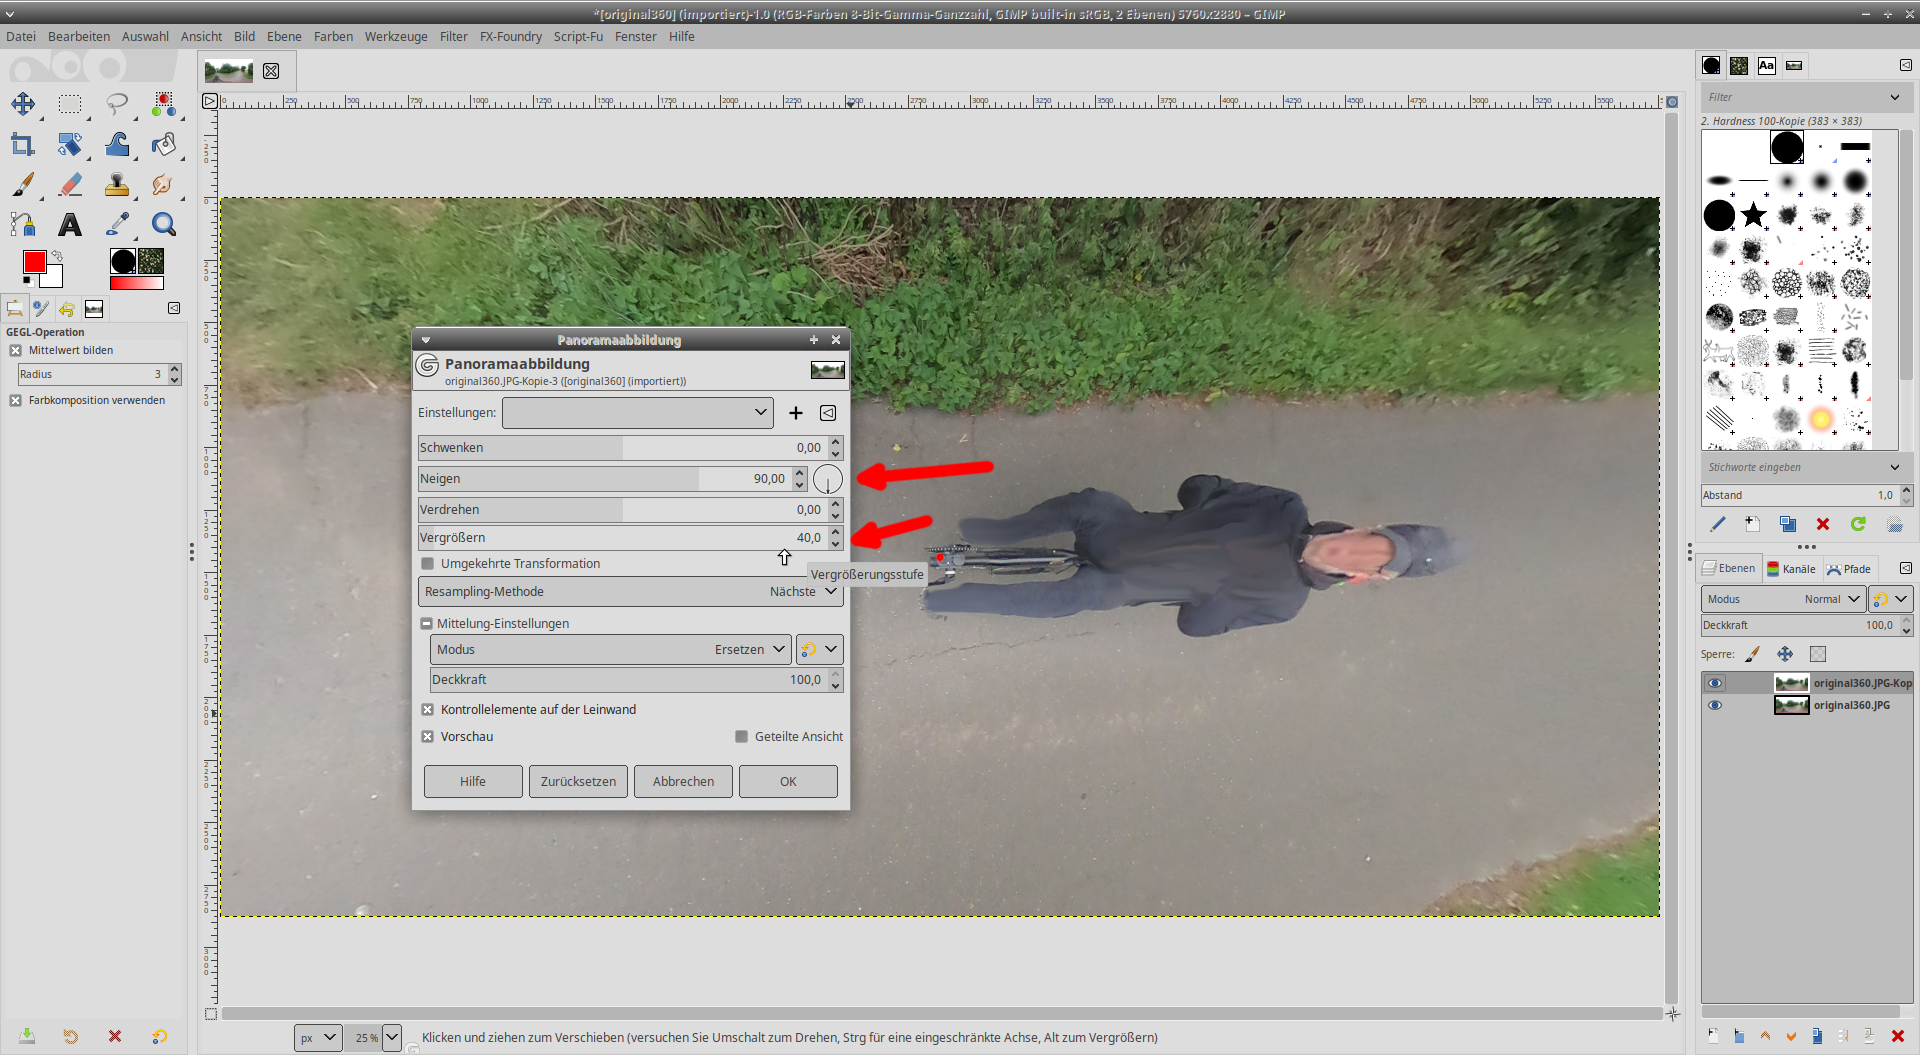Open the Einstellungen presets dropdown
This screenshot has height=1055, width=1920.
(637, 413)
